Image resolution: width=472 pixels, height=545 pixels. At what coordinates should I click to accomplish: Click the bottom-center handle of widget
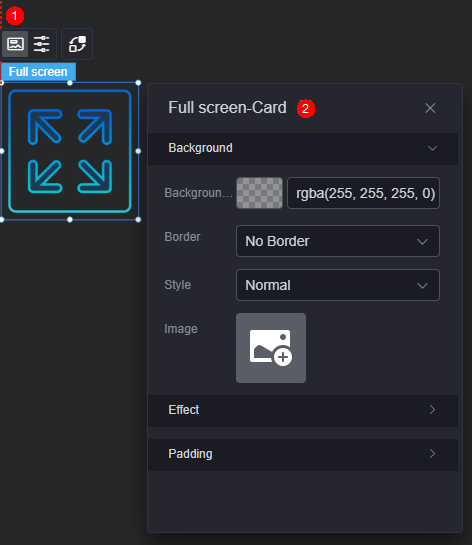(70, 220)
